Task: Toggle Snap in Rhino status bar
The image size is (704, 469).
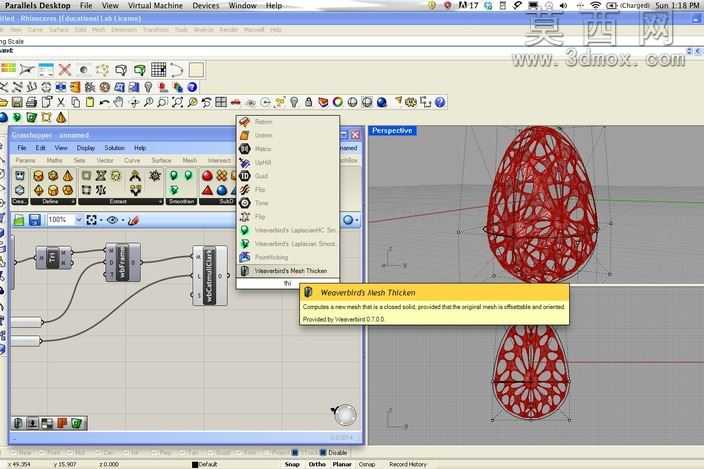Action: click(292, 465)
